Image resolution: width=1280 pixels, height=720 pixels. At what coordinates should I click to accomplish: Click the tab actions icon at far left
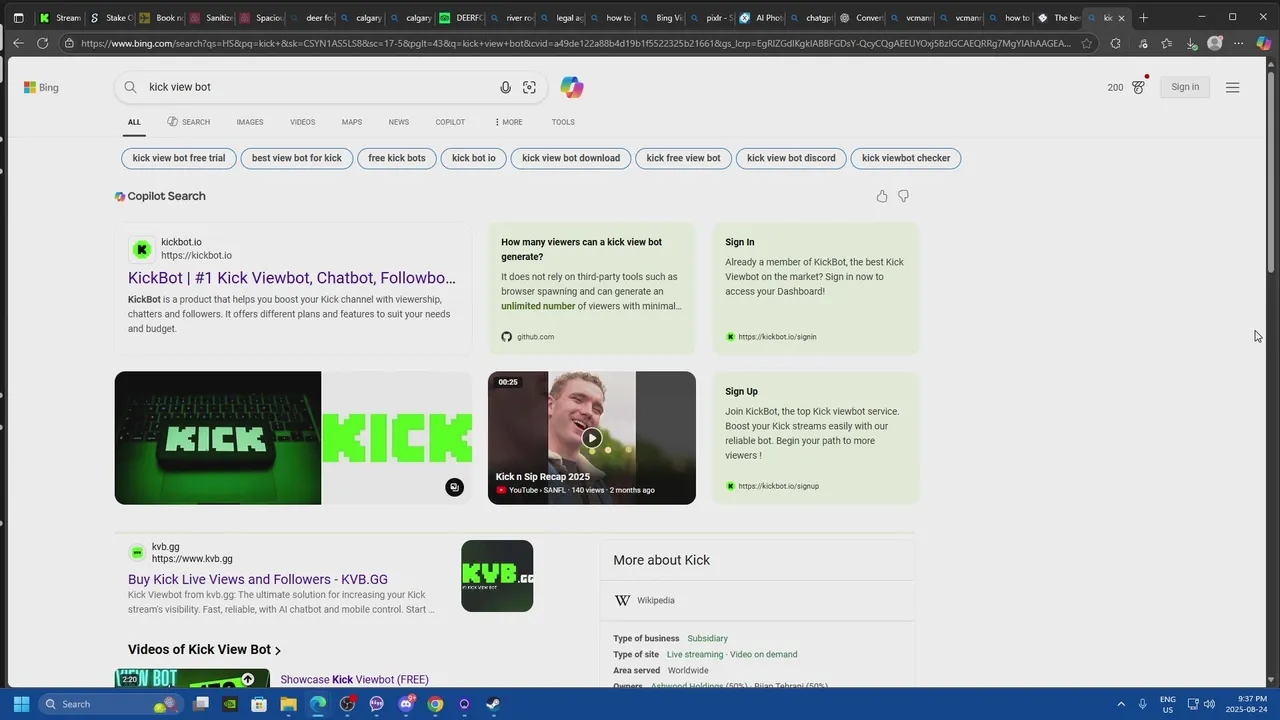[x=18, y=17]
